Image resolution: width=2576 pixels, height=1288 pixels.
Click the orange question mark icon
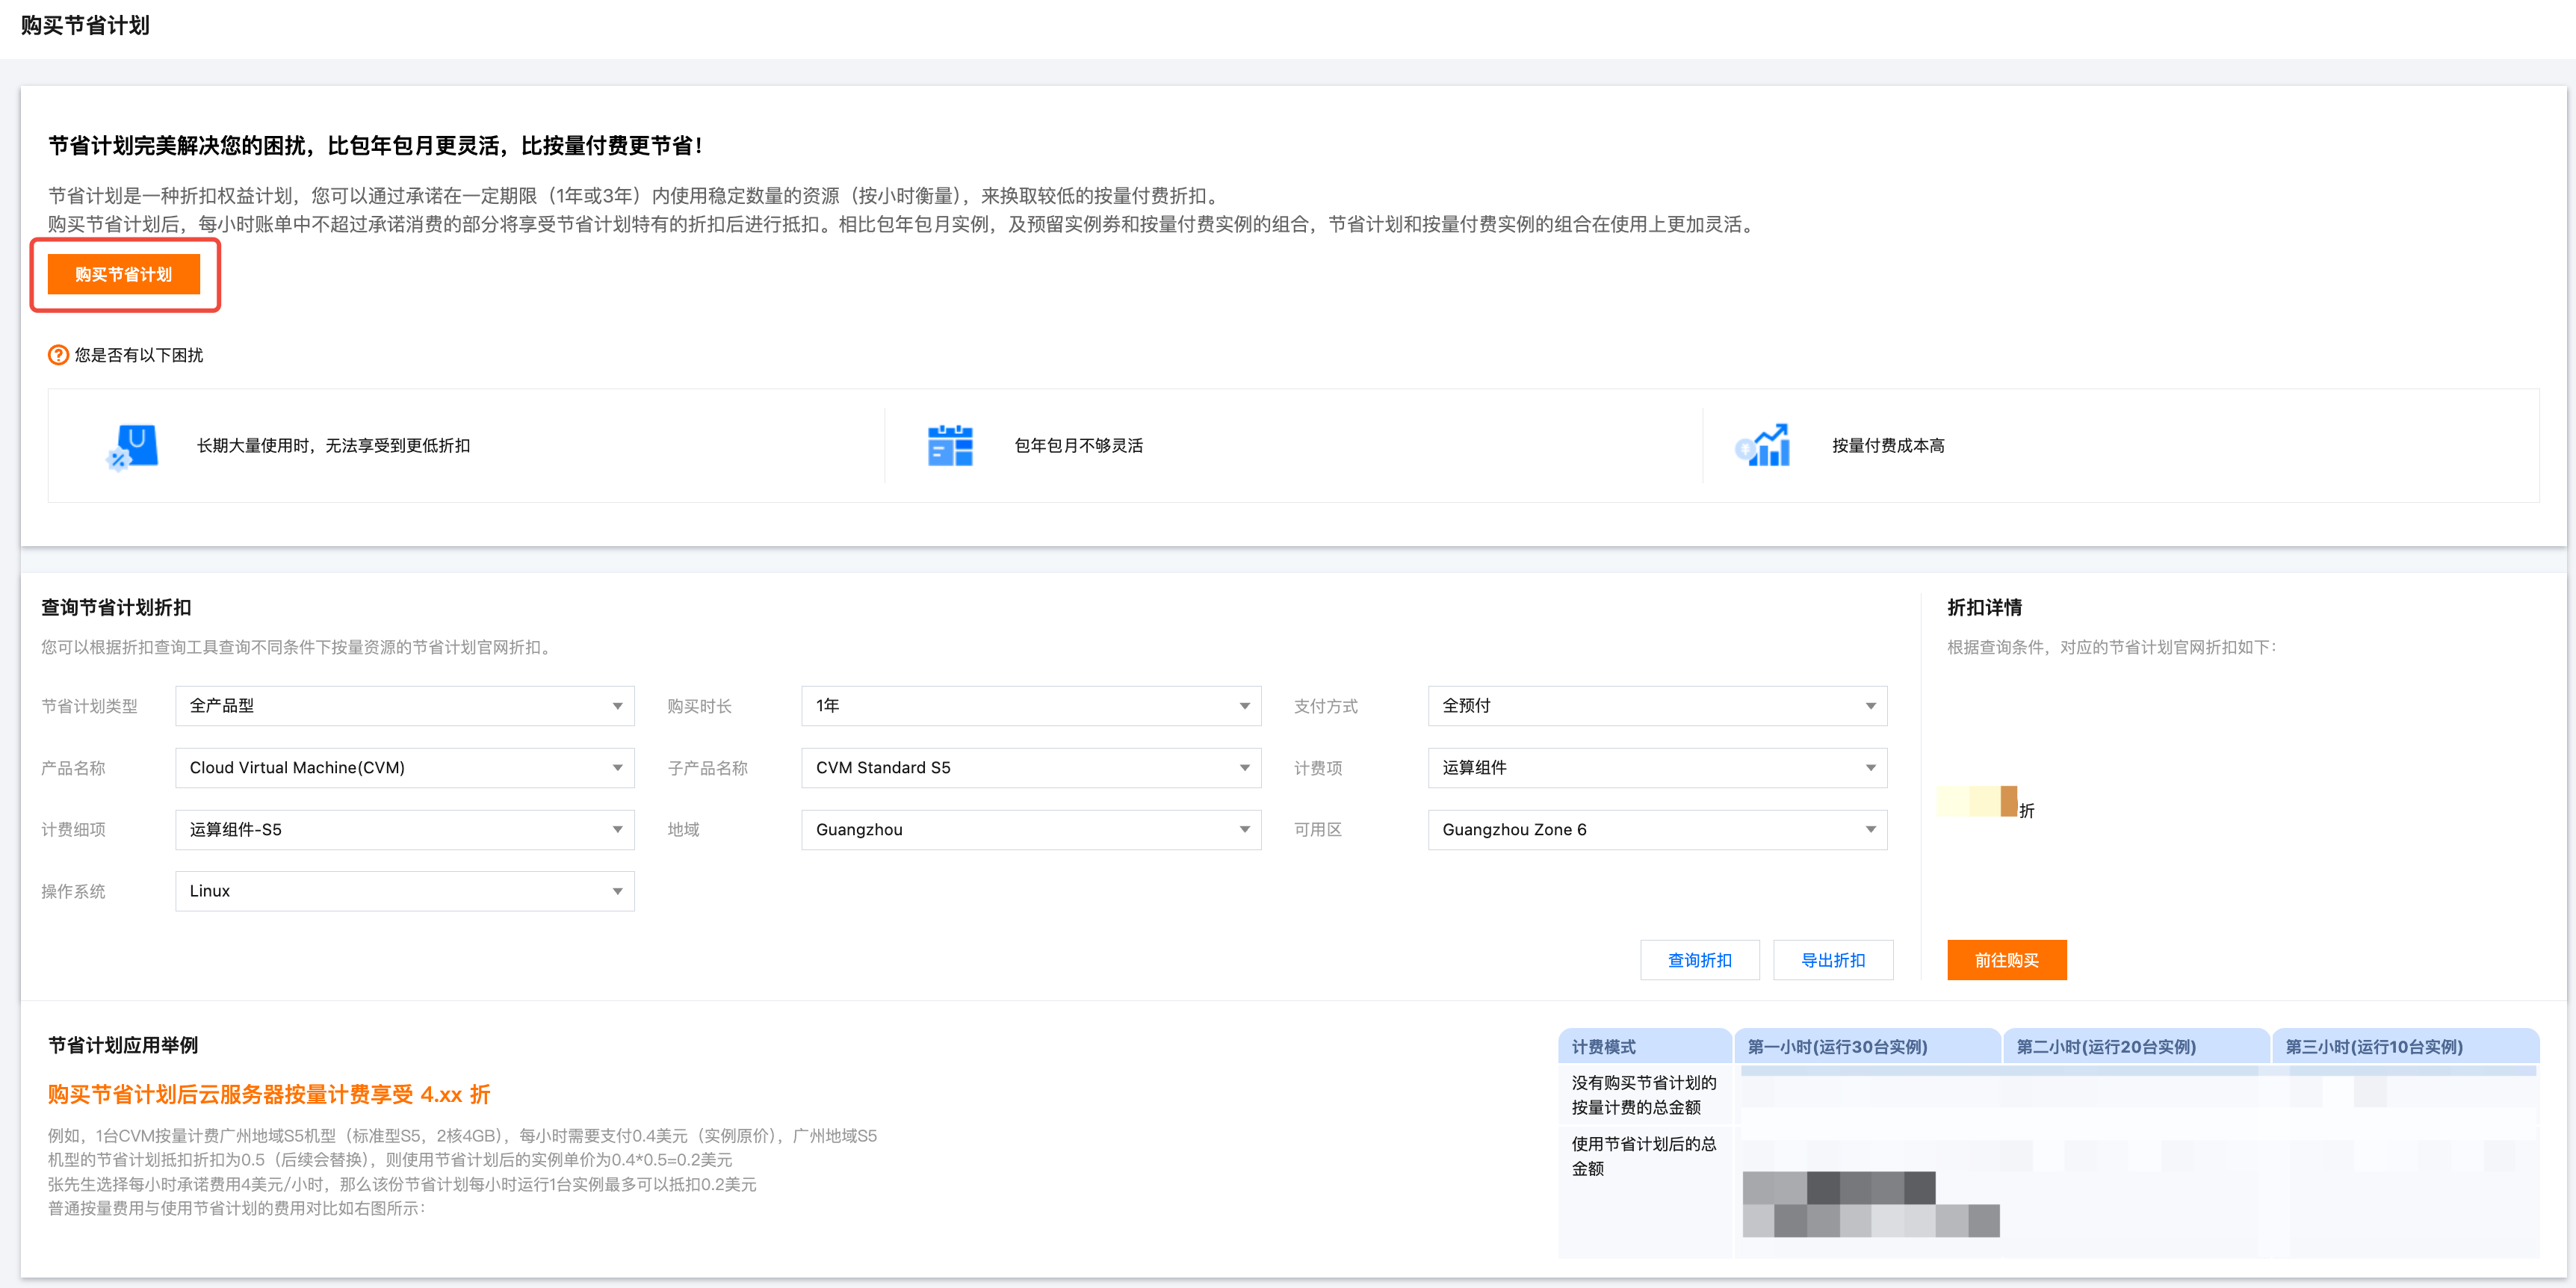tap(59, 355)
